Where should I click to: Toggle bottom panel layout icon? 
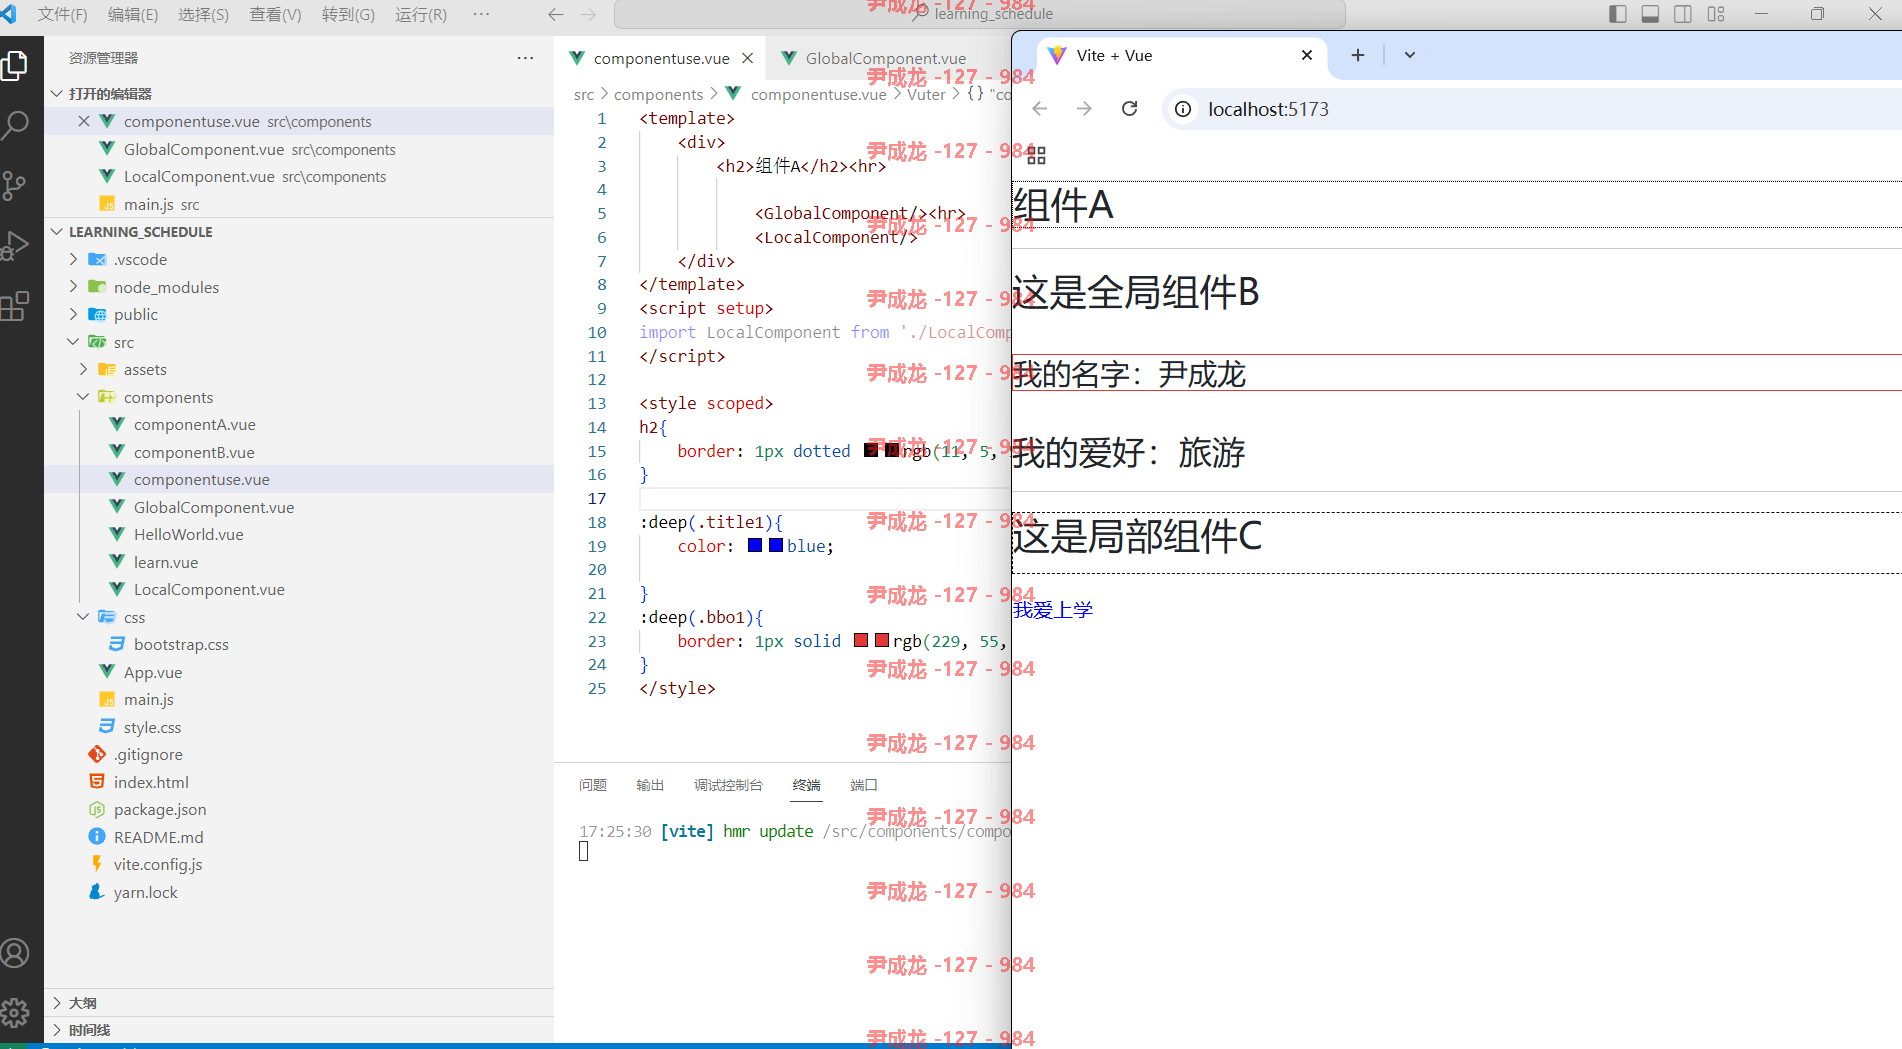coord(1651,14)
